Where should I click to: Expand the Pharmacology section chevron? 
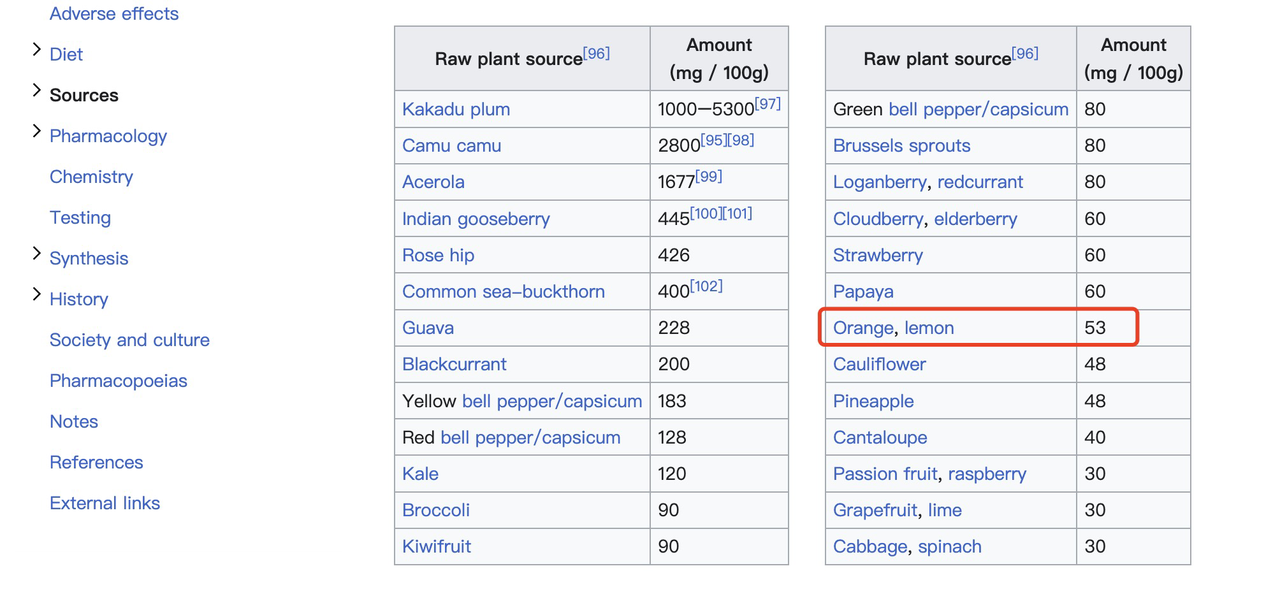pyautogui.click(x=36, y=132)
